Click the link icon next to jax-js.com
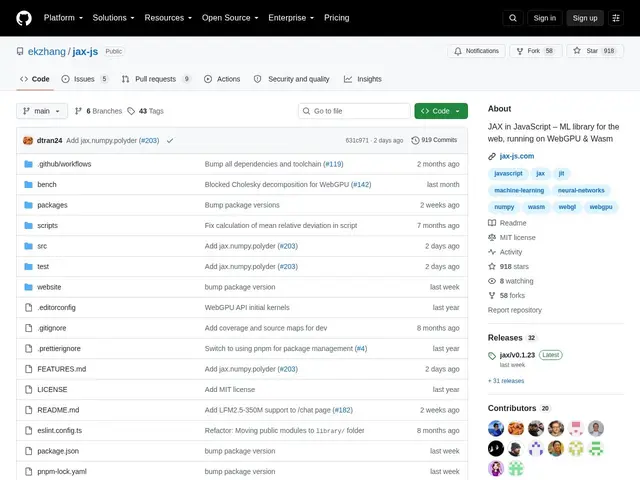 pos(492,156)
